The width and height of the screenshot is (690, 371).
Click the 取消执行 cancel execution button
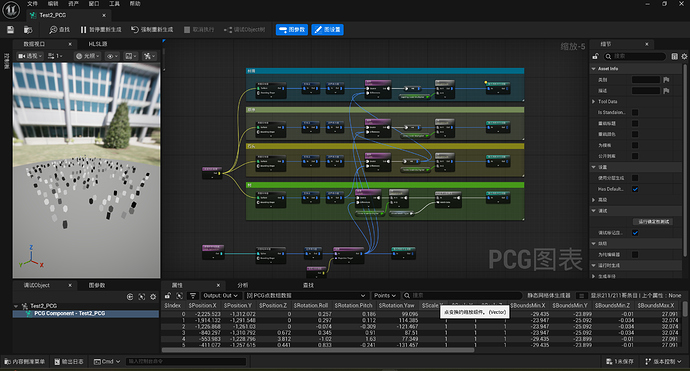[199, 29]
